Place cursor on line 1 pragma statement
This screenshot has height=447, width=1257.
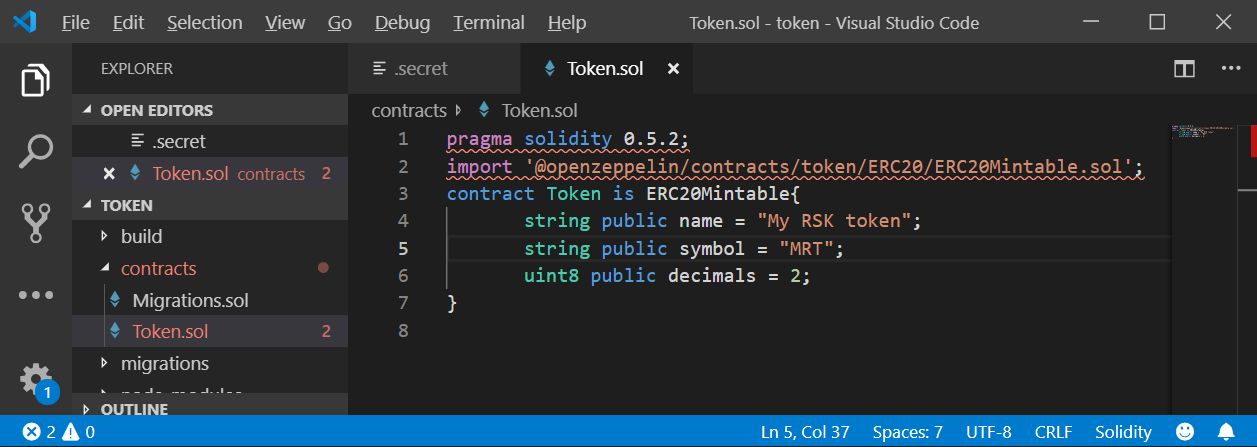pyautogui.click(x=568, y=139)
